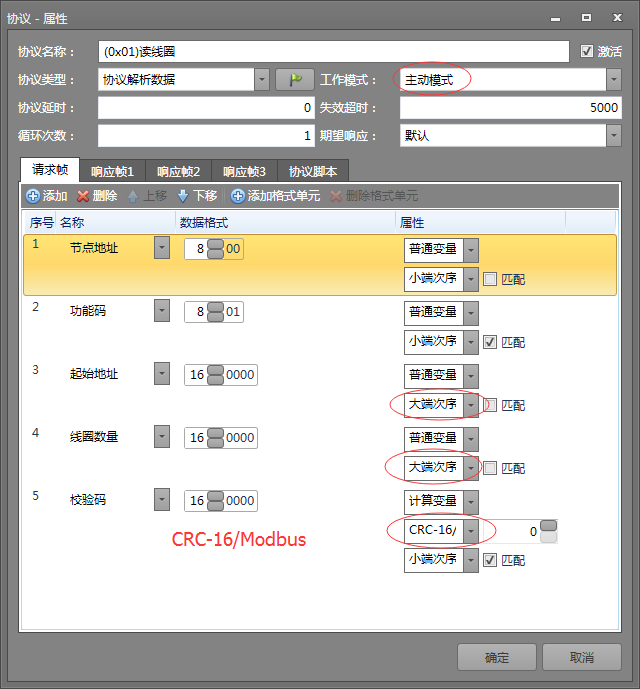Open the 协议类型 dropdown

pos(262,80)
